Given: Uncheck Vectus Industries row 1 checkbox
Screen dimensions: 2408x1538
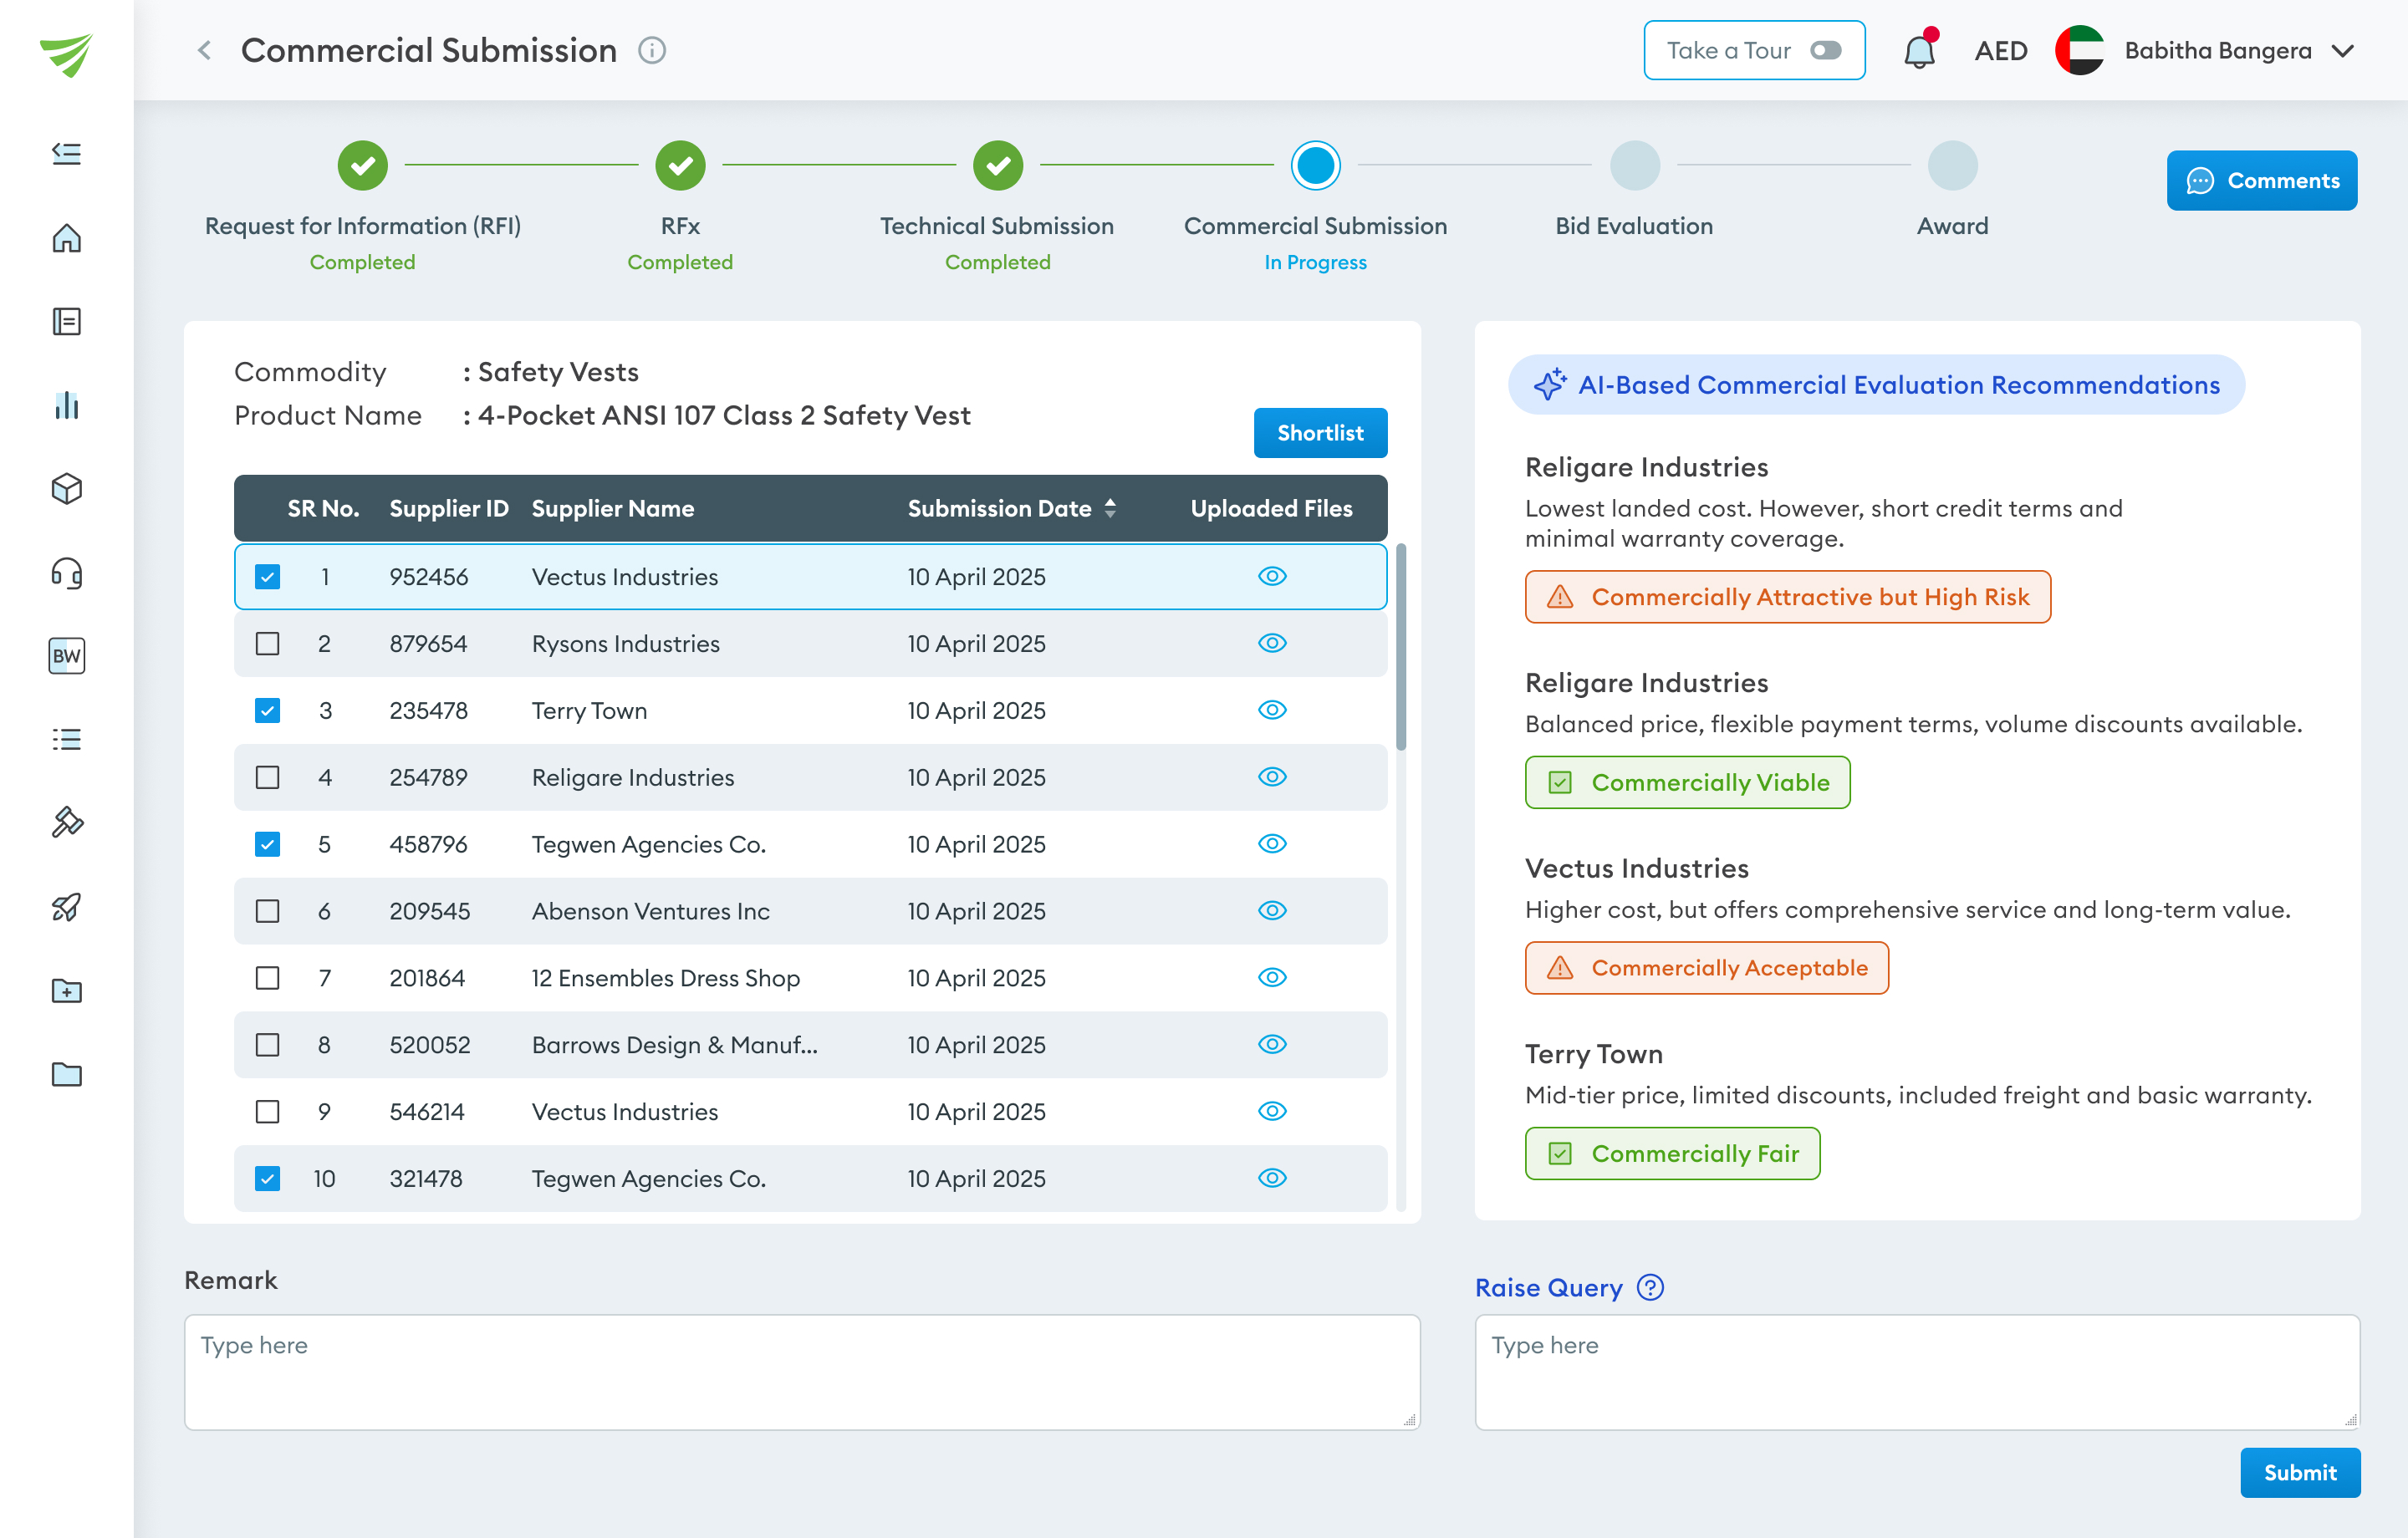Looking at the screenshot, I should tap(267, 576).
